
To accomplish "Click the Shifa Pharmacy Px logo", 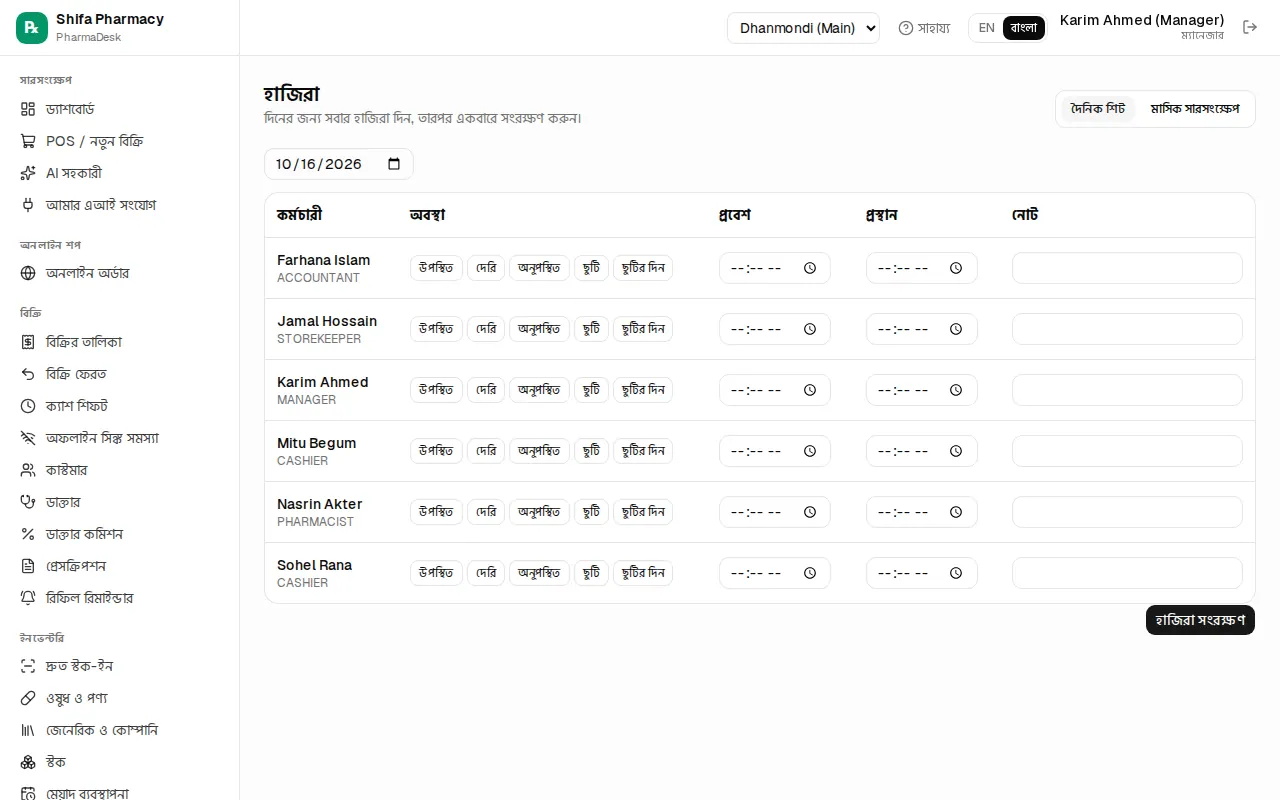I will pos(32,28).
